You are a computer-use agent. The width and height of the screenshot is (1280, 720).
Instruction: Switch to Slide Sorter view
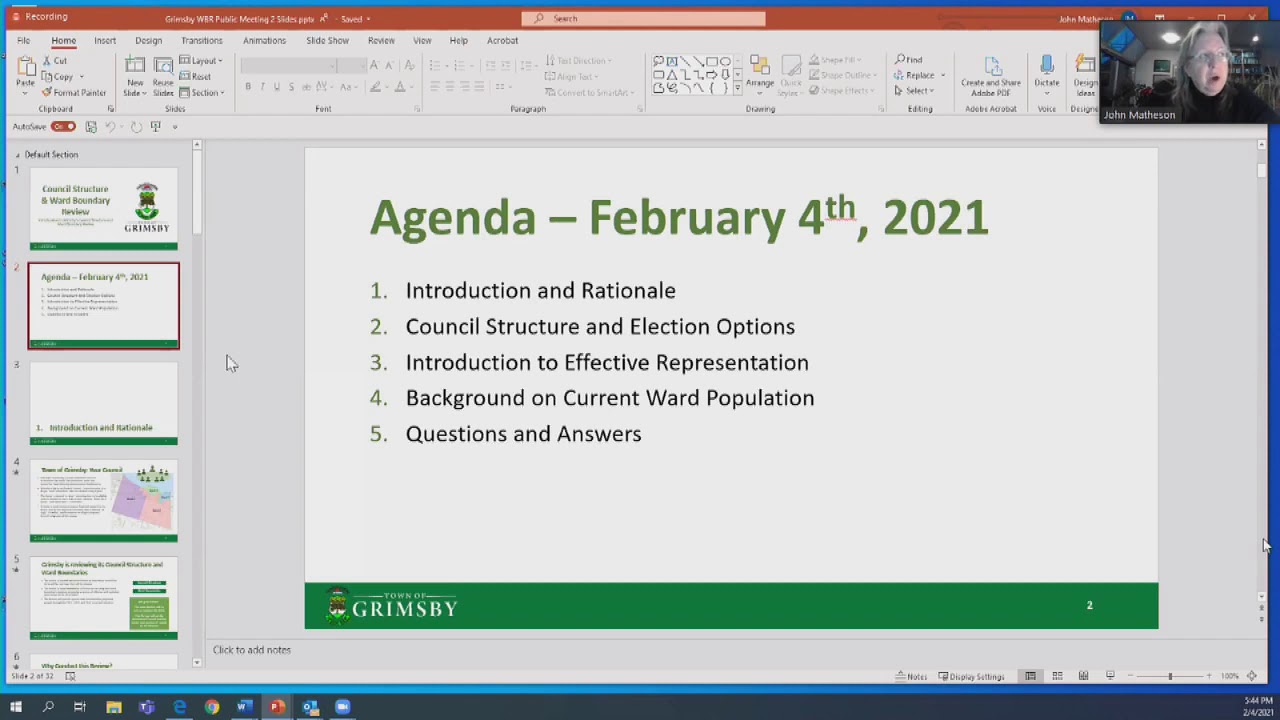pos(1057,677)
